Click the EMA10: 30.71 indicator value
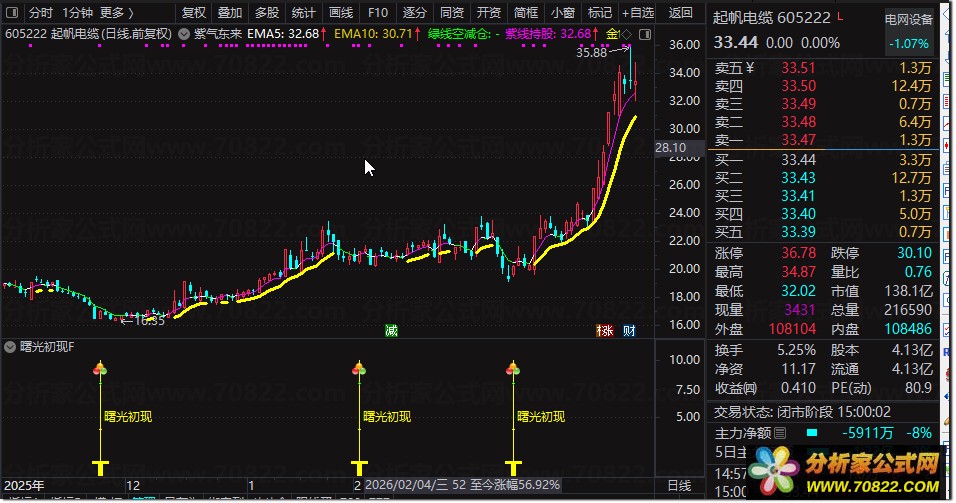The width and height of the screenshot is (956, 503). point(377,34)
